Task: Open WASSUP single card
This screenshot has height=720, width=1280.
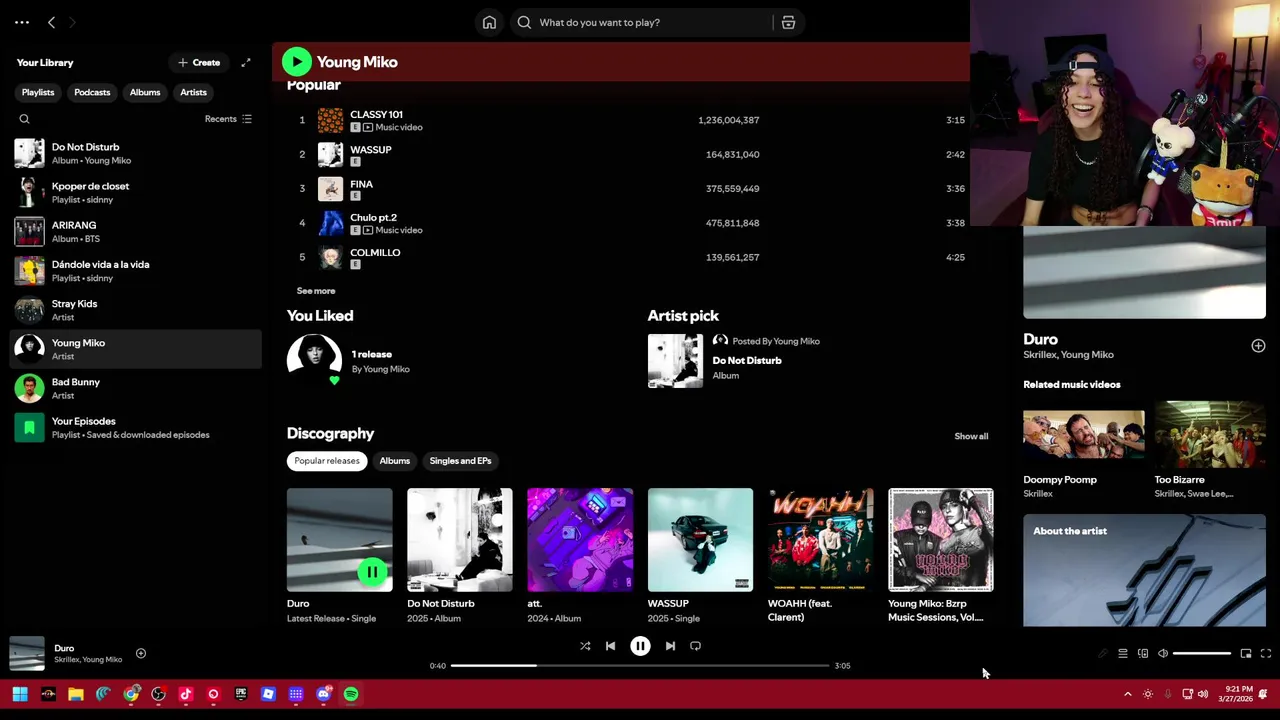Action: point(700,556)
